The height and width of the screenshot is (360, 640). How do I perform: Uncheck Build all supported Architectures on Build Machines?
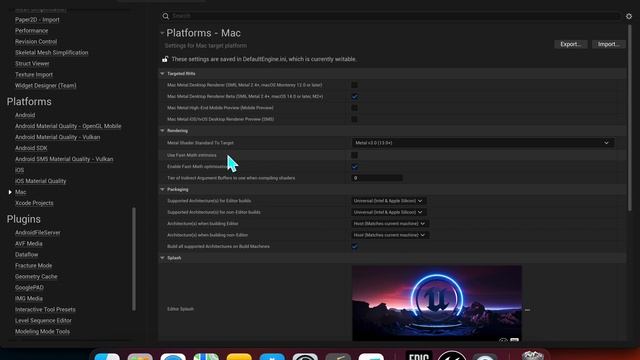click(354, 247)
